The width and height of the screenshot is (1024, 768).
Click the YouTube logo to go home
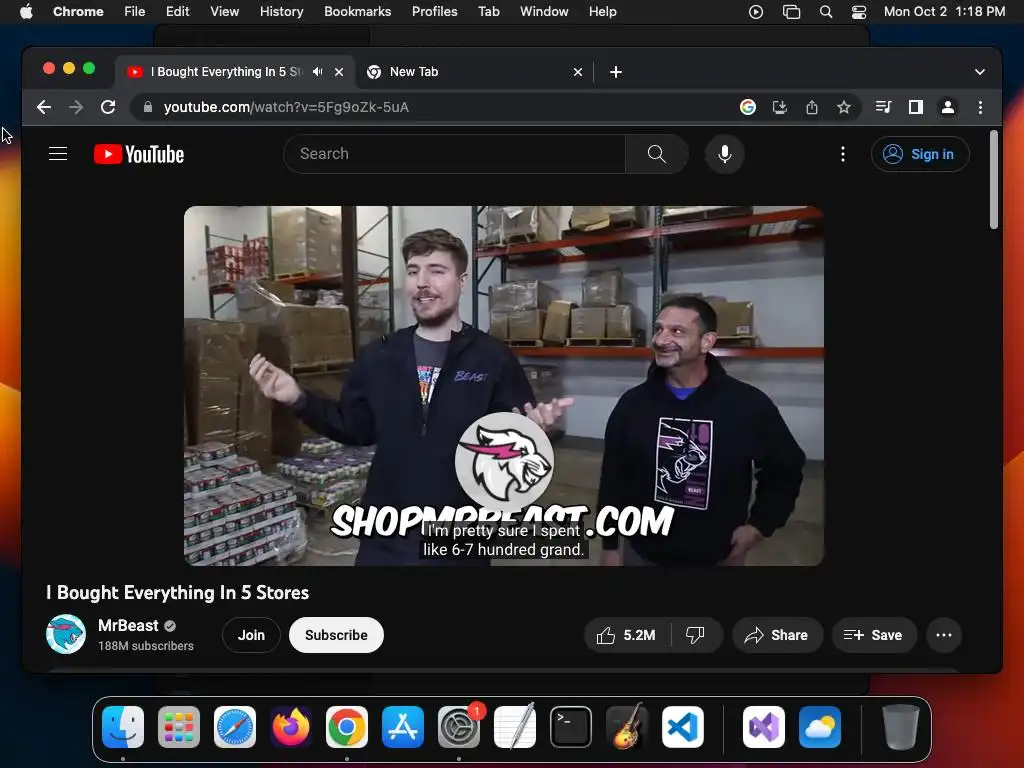[x=139, y=154]
